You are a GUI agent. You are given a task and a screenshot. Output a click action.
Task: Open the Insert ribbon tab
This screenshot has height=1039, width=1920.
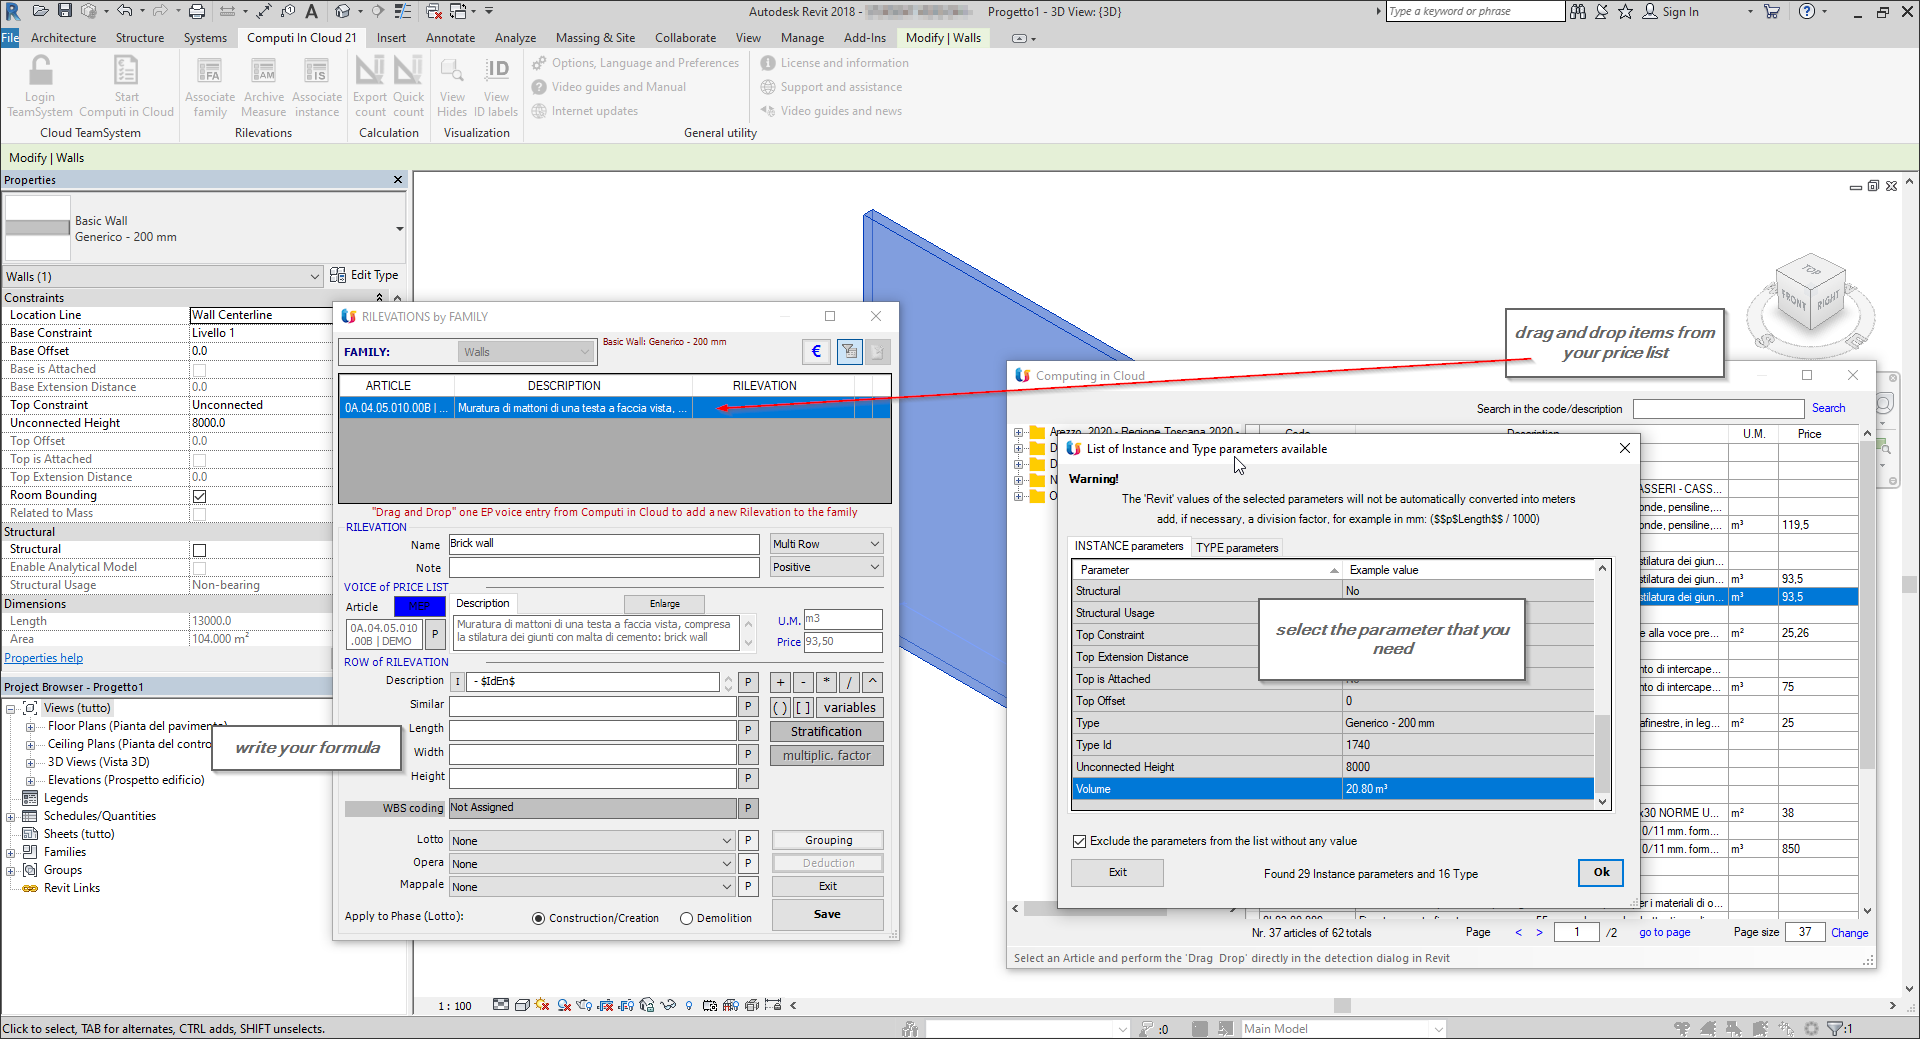391,38
